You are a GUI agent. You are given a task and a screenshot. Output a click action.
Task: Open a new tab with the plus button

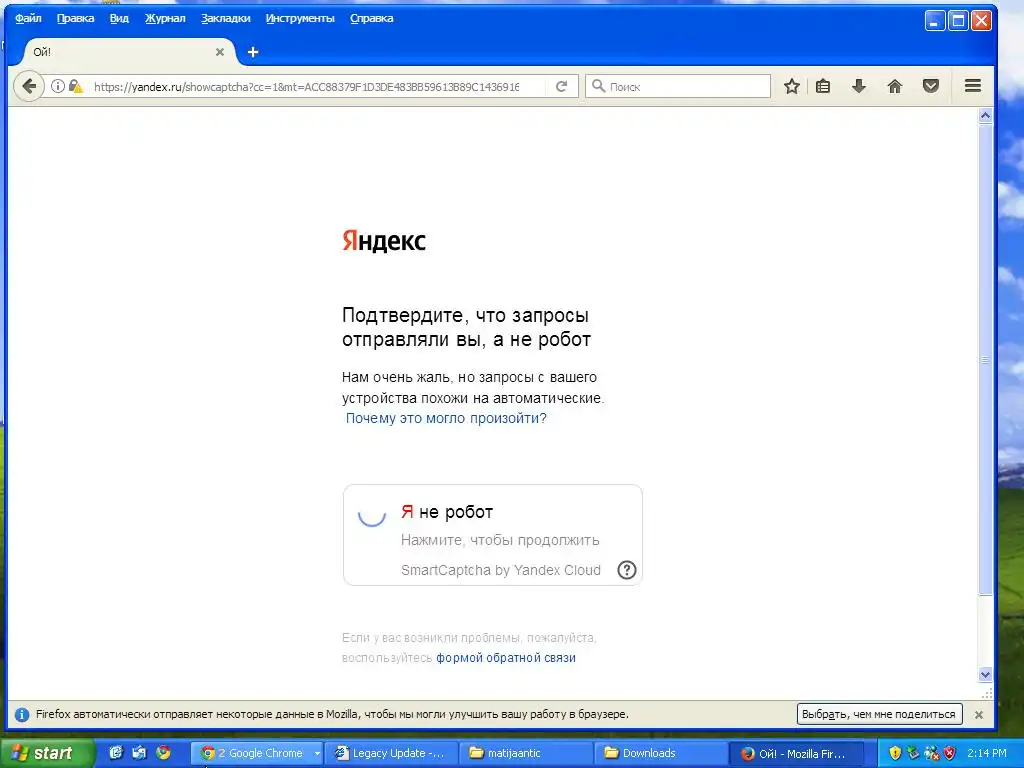click(x=253, y=52)
